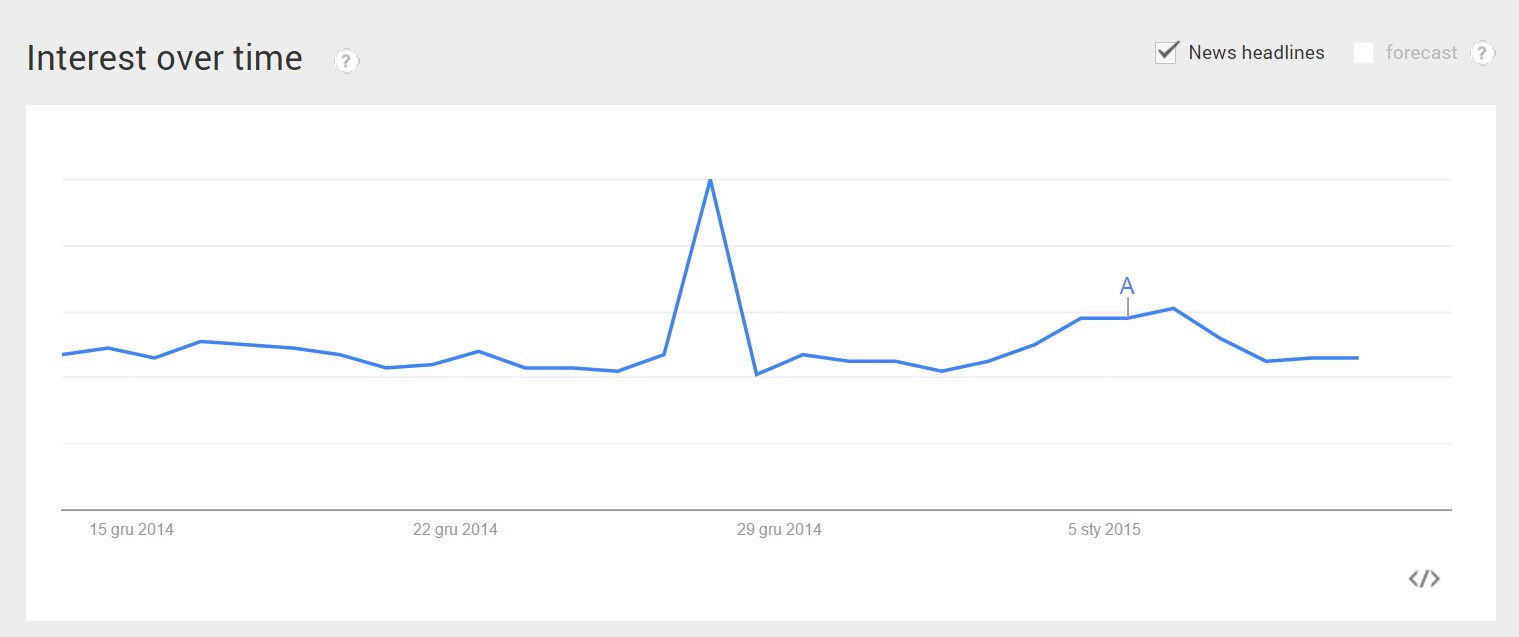
Task: Open help icon beside Interest over time
Action: (346, 61)
